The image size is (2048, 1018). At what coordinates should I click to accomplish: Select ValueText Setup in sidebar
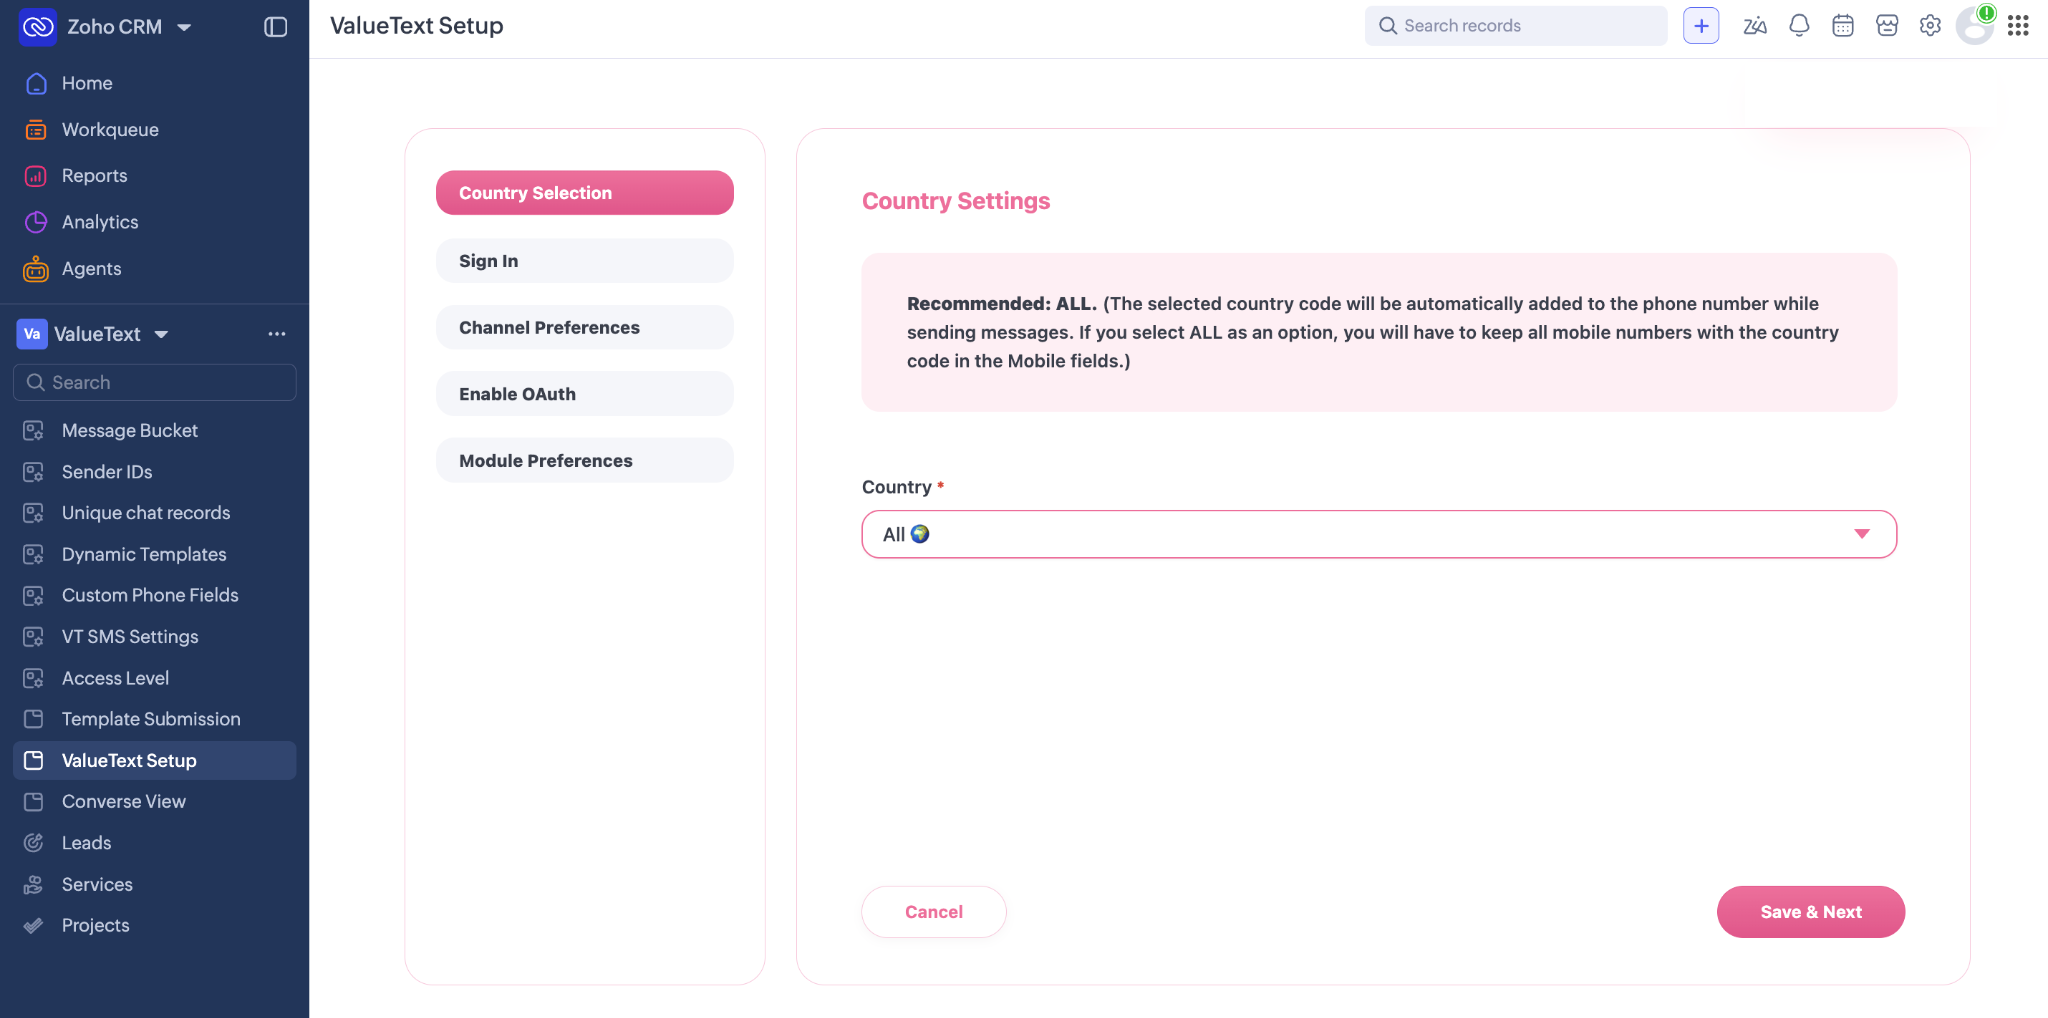coord(155,760)
